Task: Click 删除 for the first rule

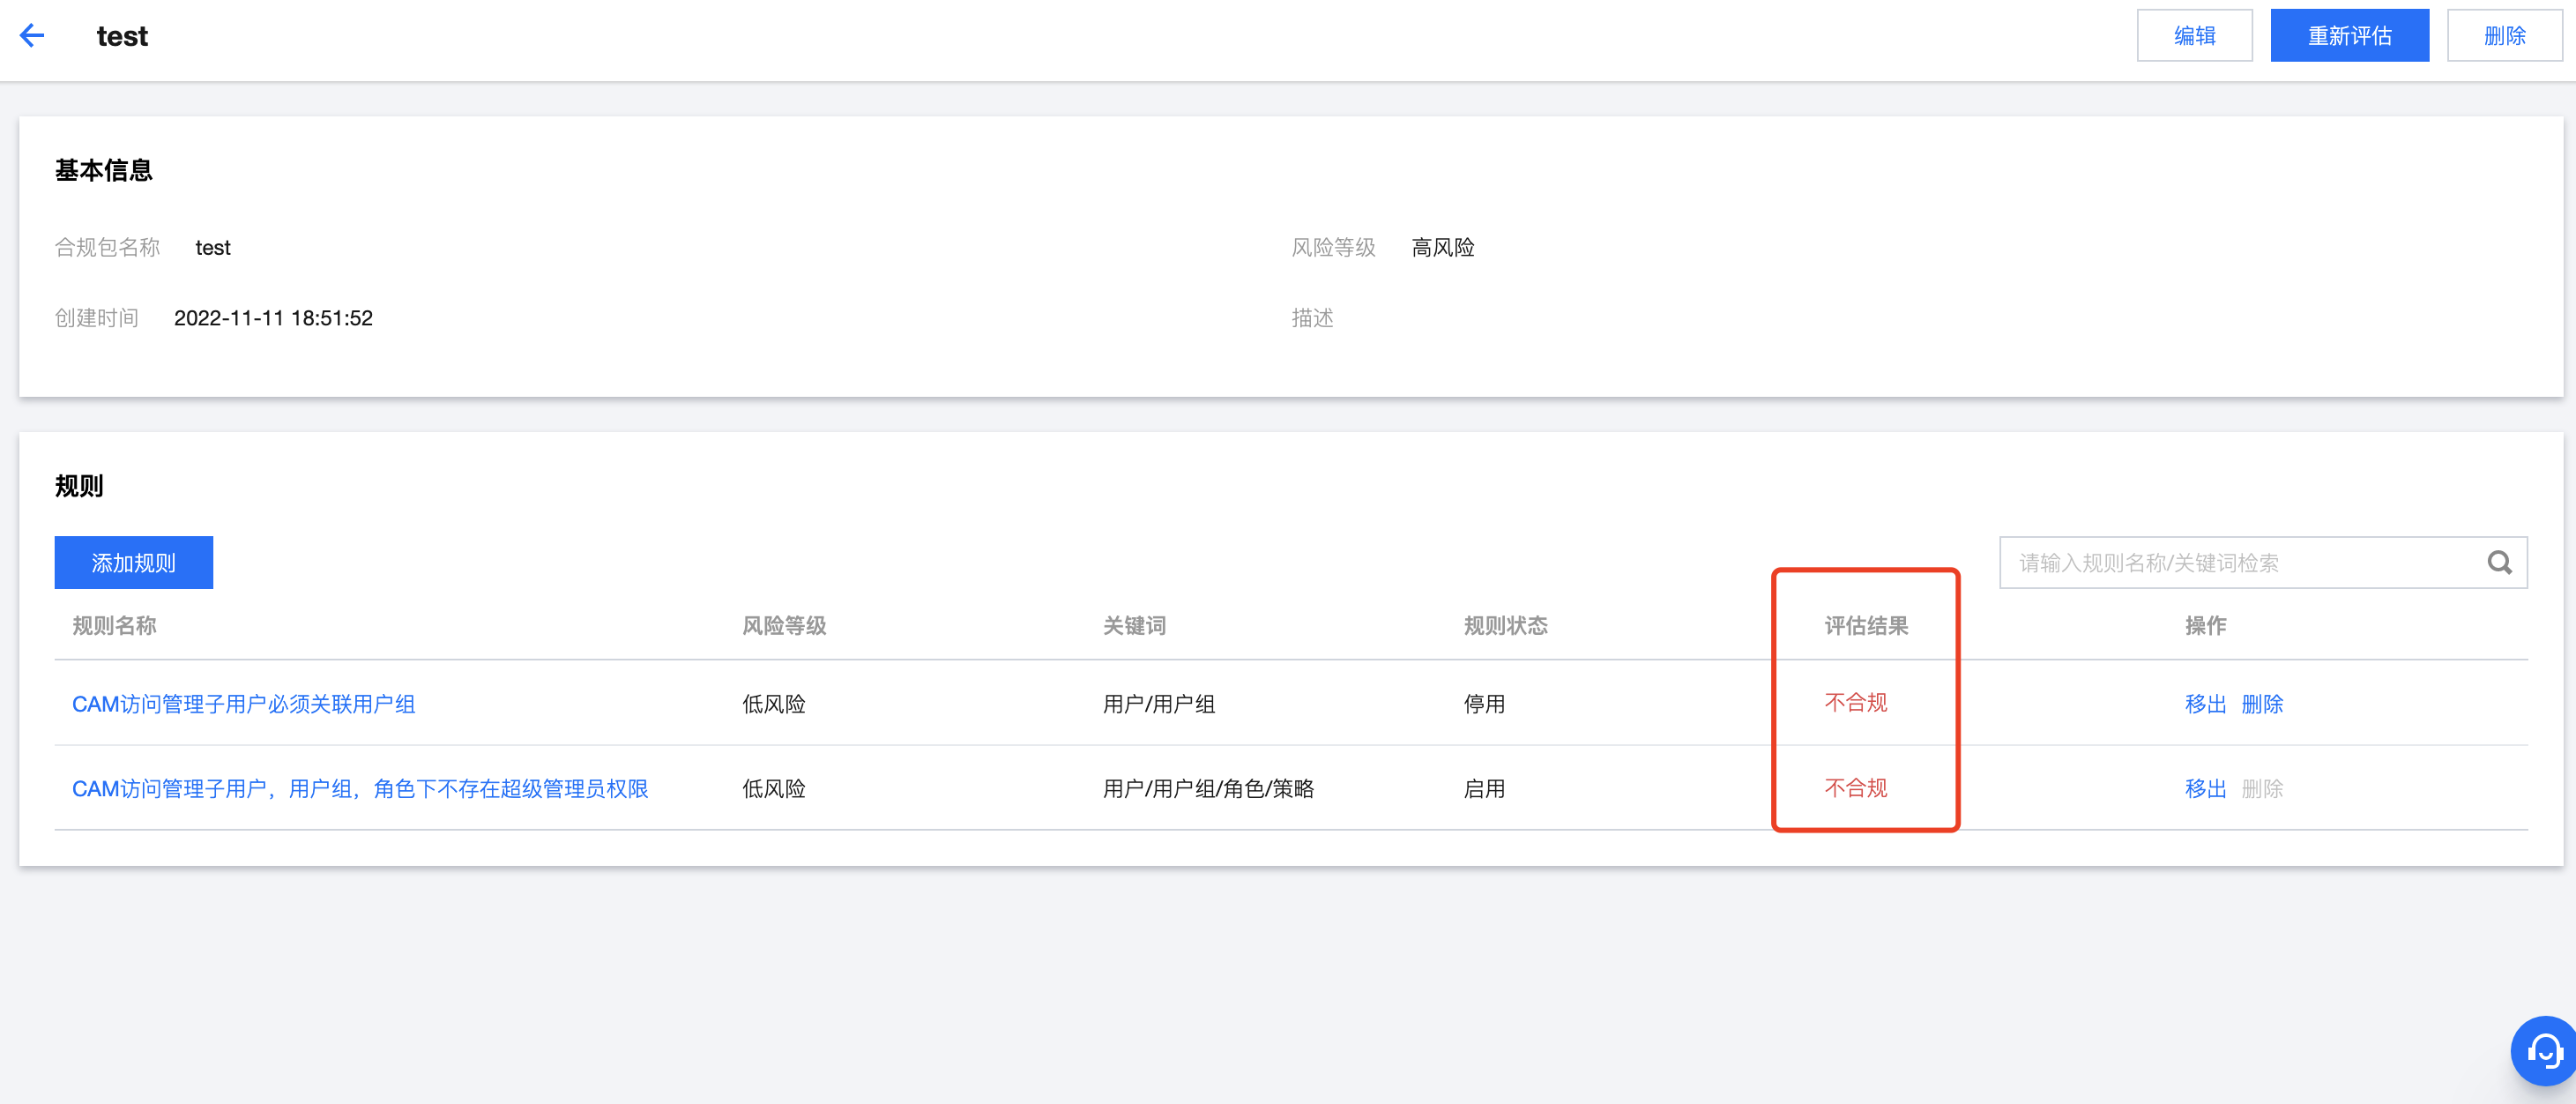Action: pos(2262,704)
